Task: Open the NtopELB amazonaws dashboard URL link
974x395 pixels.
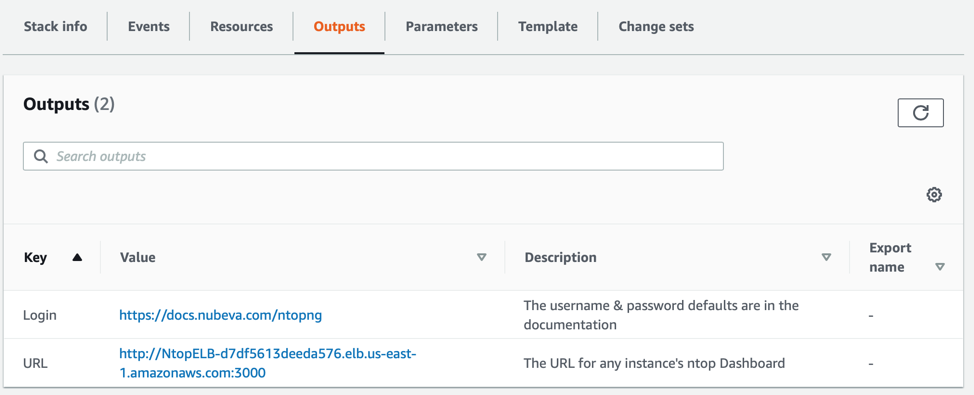Action: click(x=268, y=363)
